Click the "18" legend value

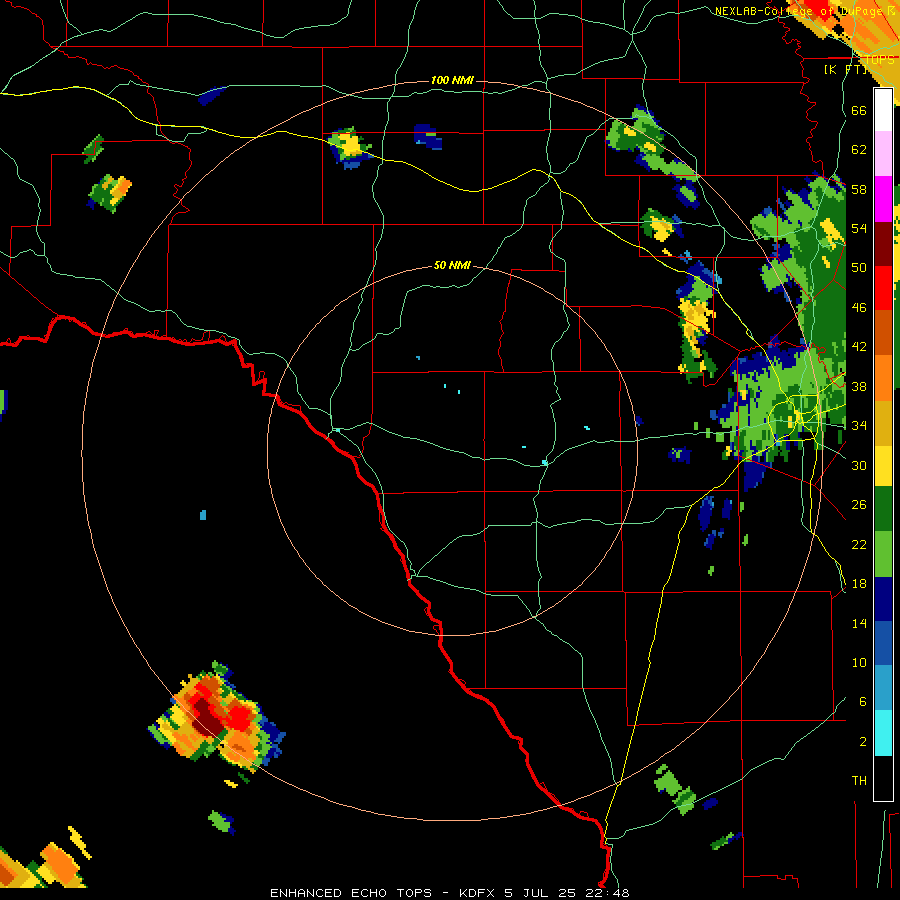coord(859,584)
